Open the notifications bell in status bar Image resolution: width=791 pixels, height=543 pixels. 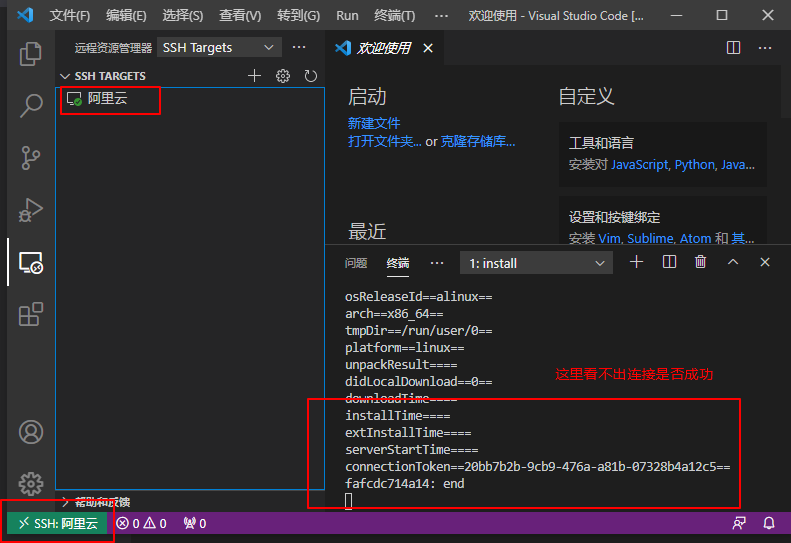click(x=768, y=523)
